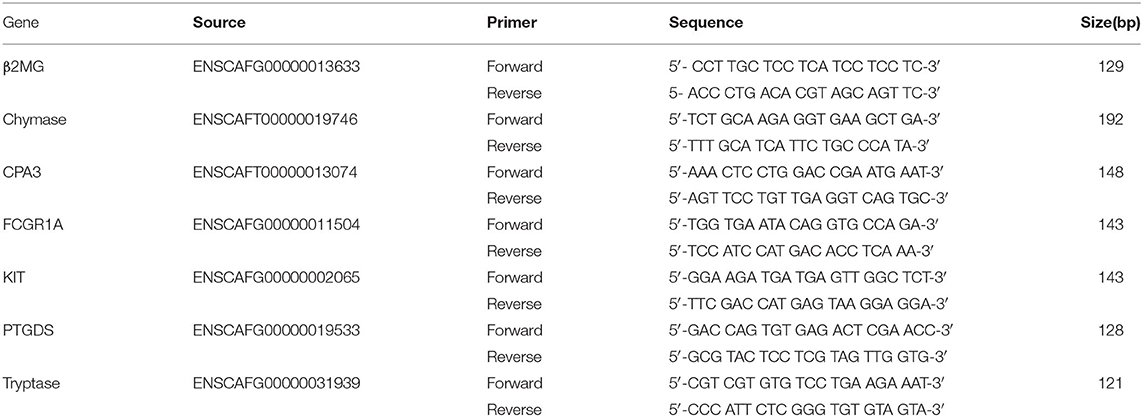Select source ENSCAFG00000013633
This screenshot has height=417, width=1143.
[278, 66]
